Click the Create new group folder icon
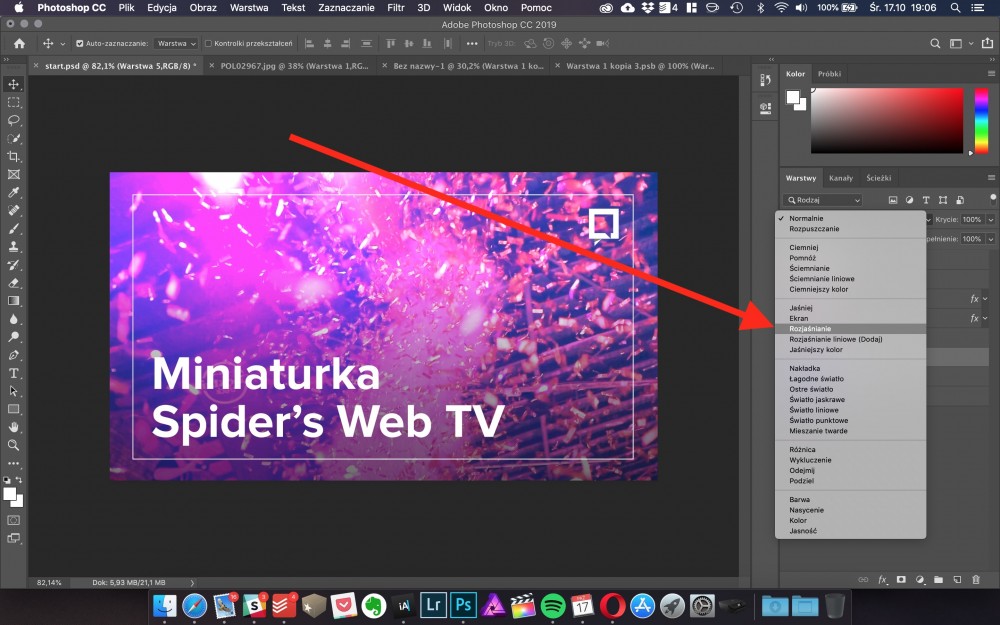1000x625 pixels. pos(938,580)
